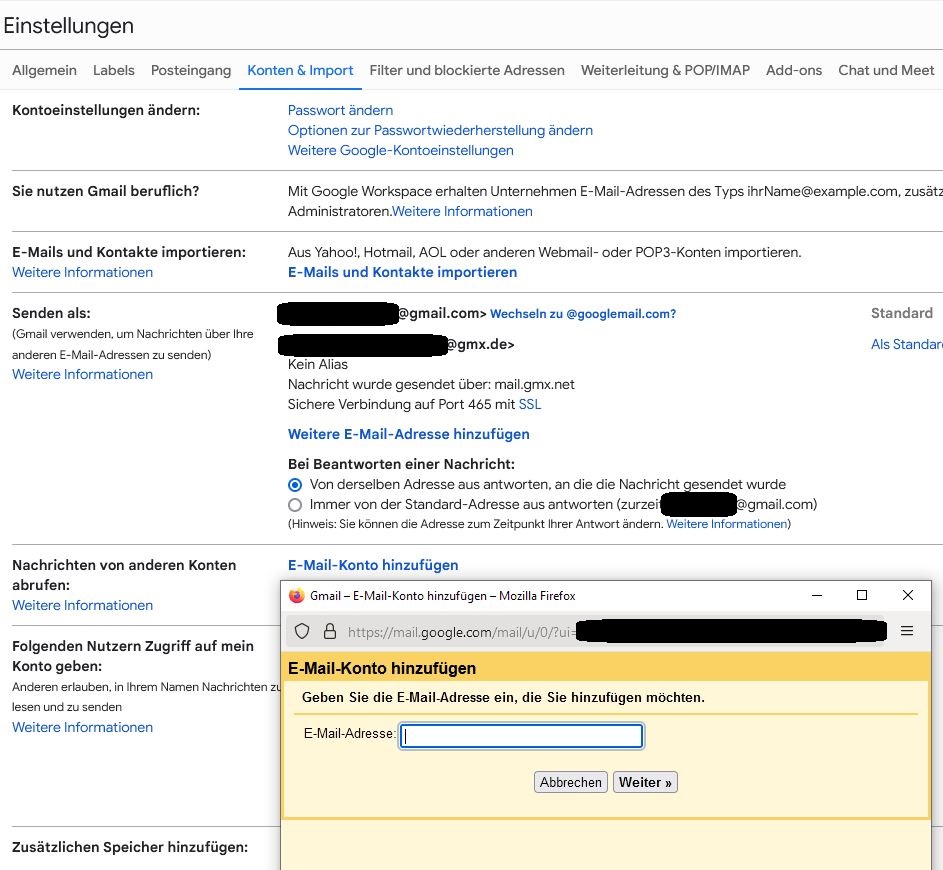943x870 pixels.
Task: Select 'Von derselben Adresse aus antworten' option
Action: [x=295, y=485]
